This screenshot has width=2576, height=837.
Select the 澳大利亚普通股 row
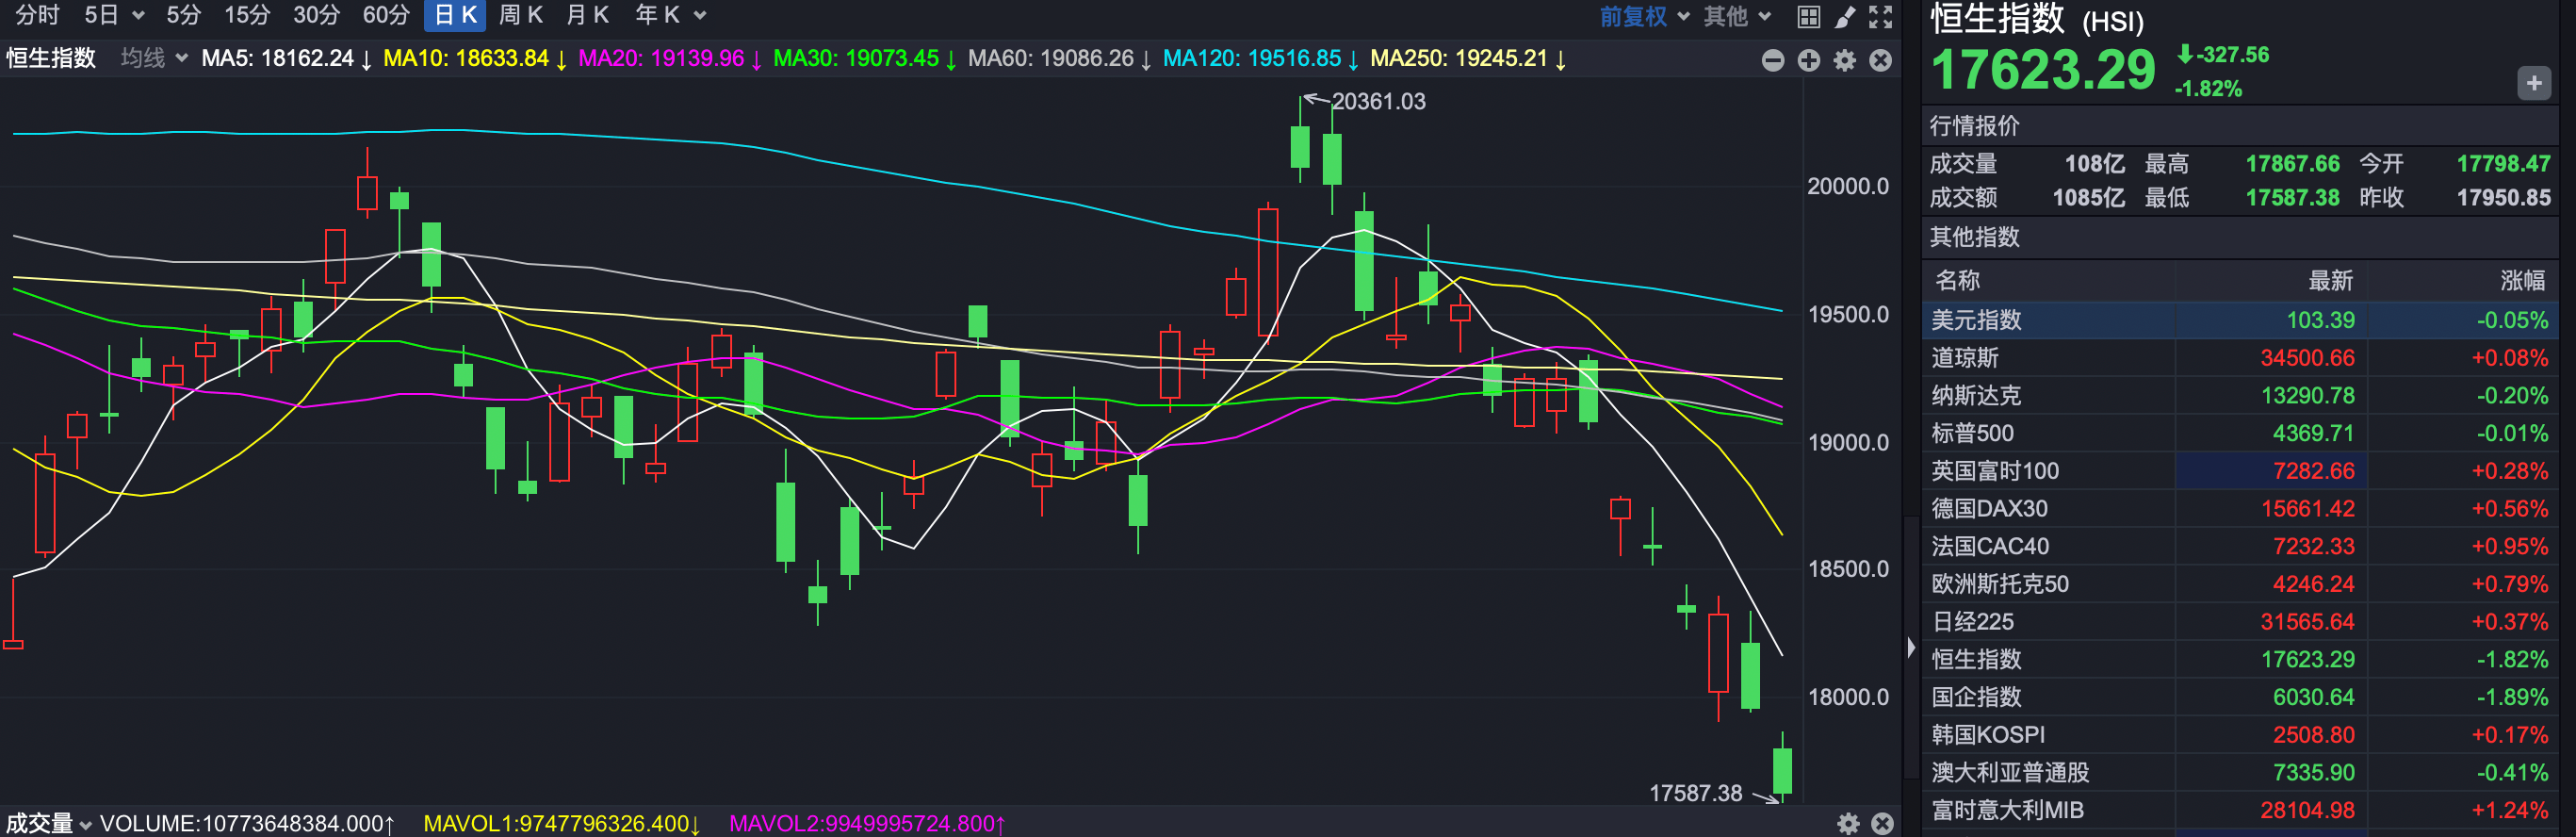coord(2240,773)
